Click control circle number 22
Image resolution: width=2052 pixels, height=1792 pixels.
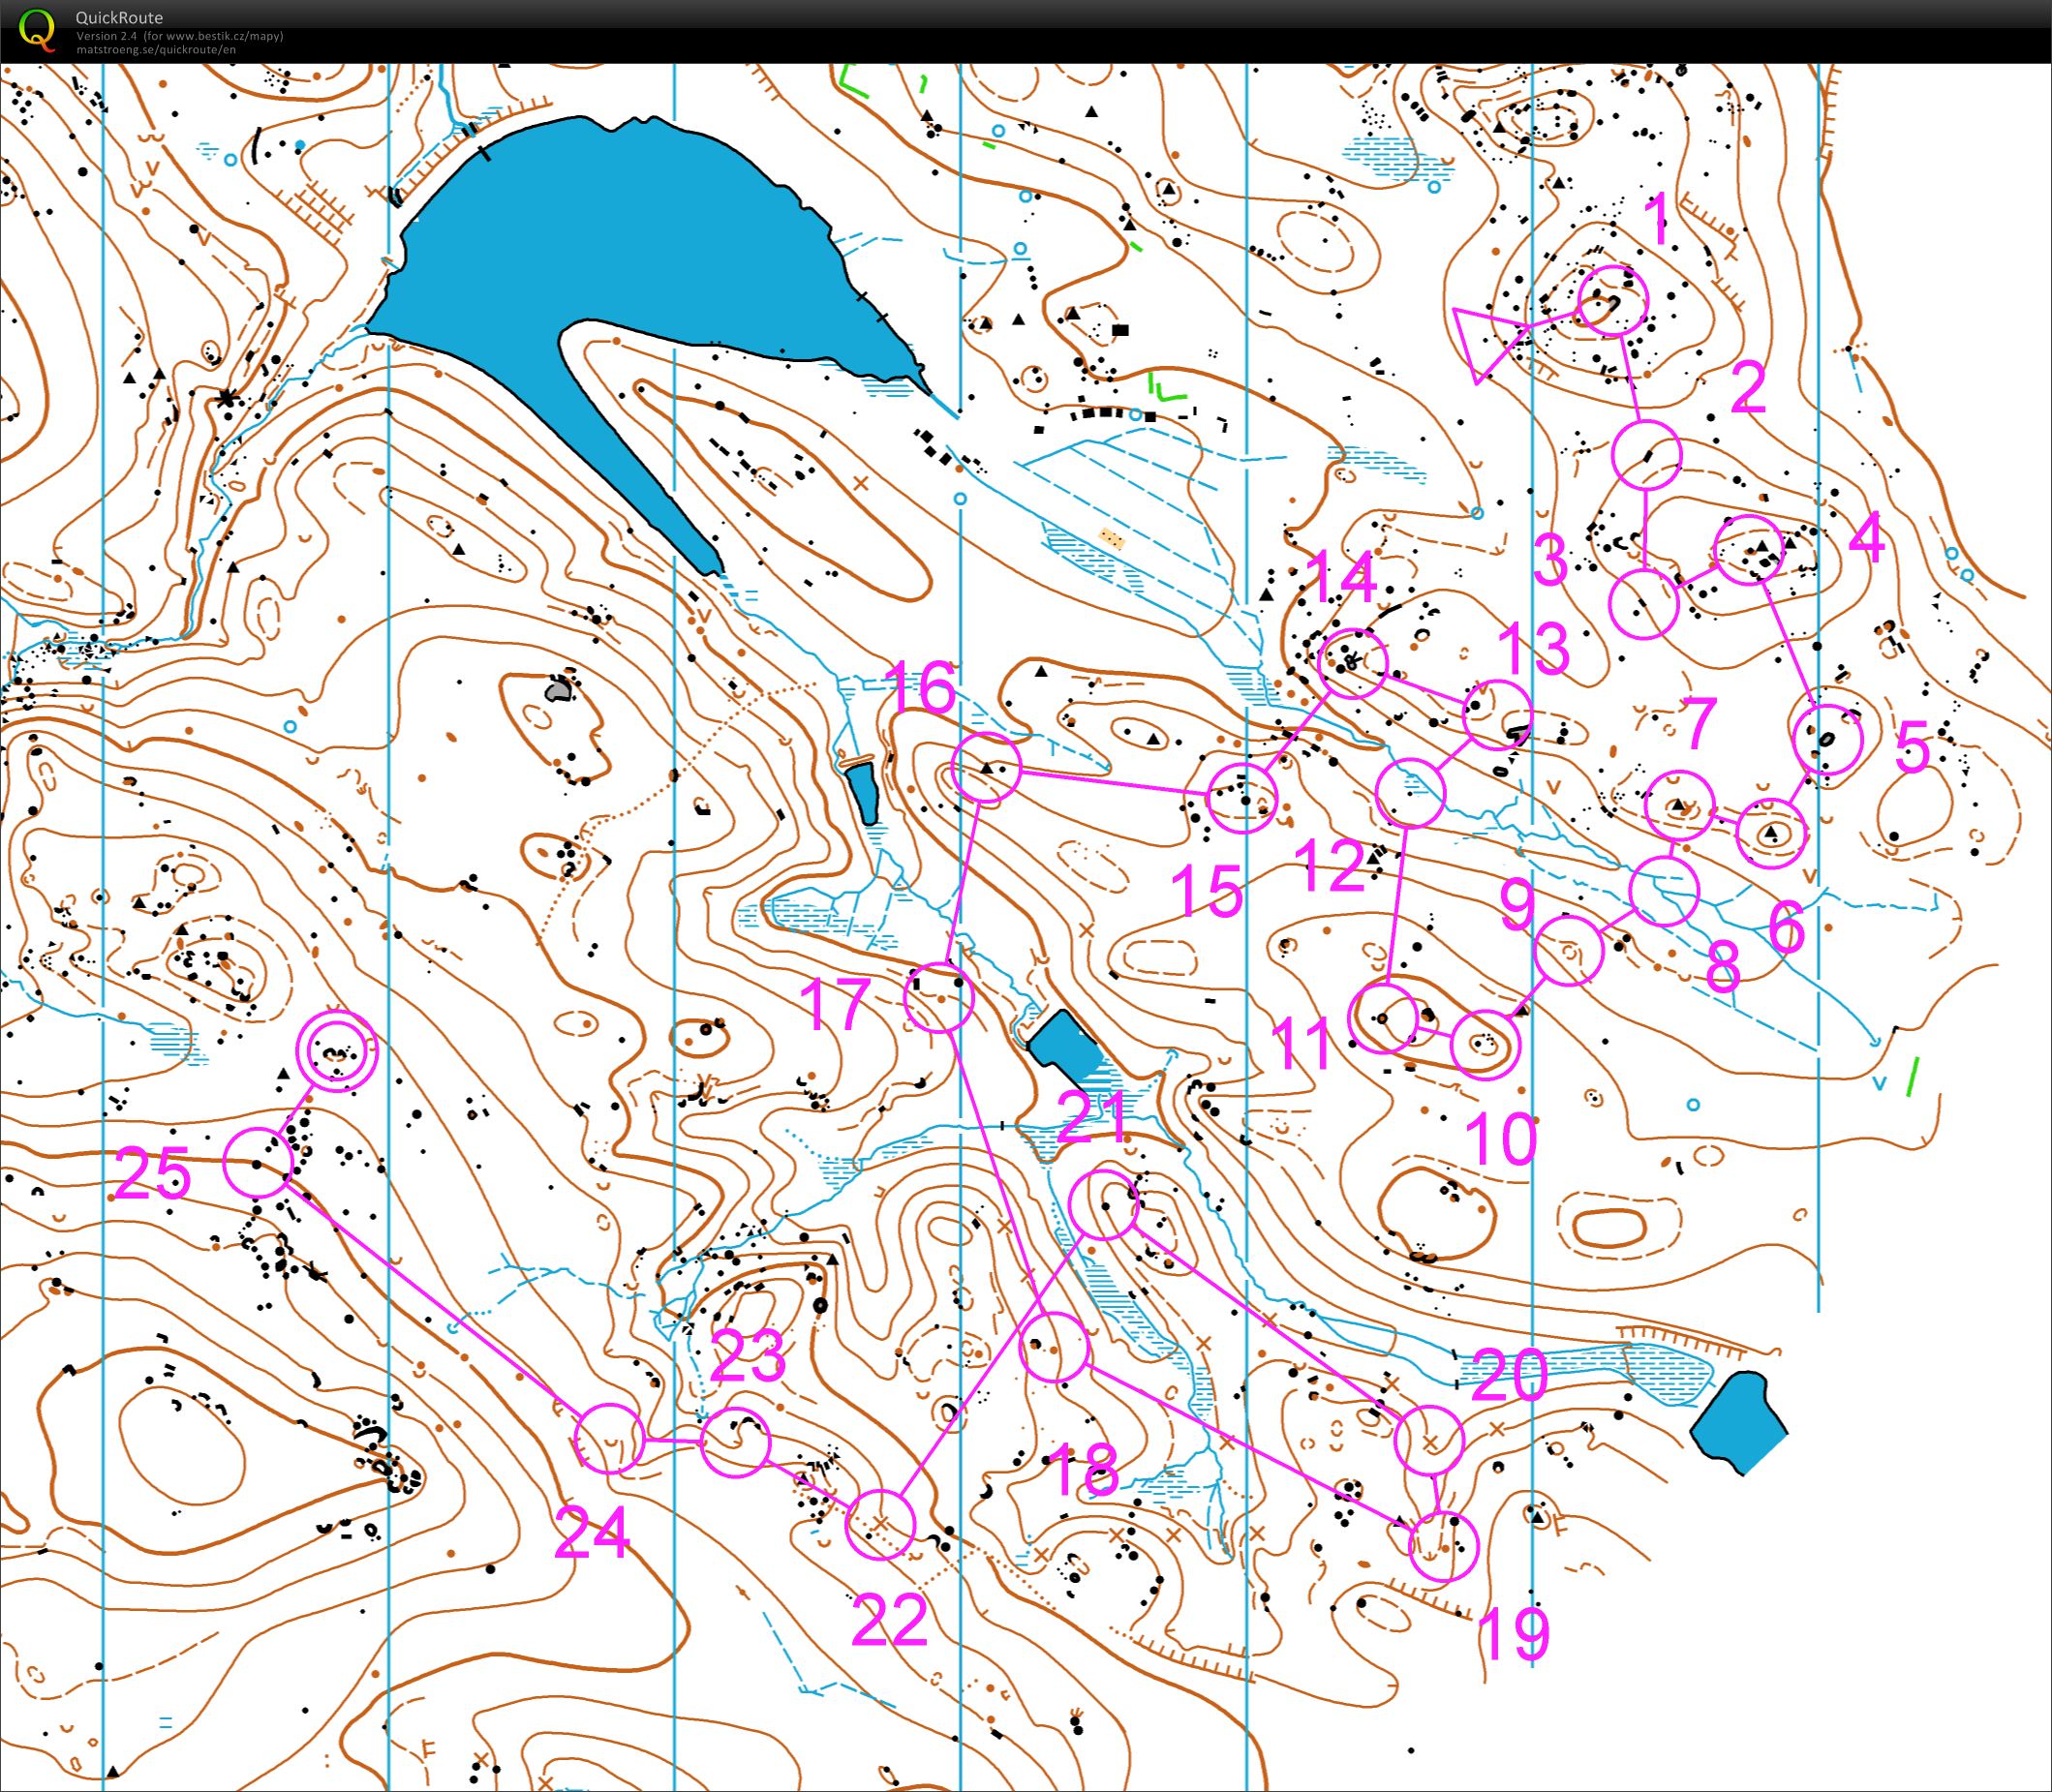point(880,1524)
